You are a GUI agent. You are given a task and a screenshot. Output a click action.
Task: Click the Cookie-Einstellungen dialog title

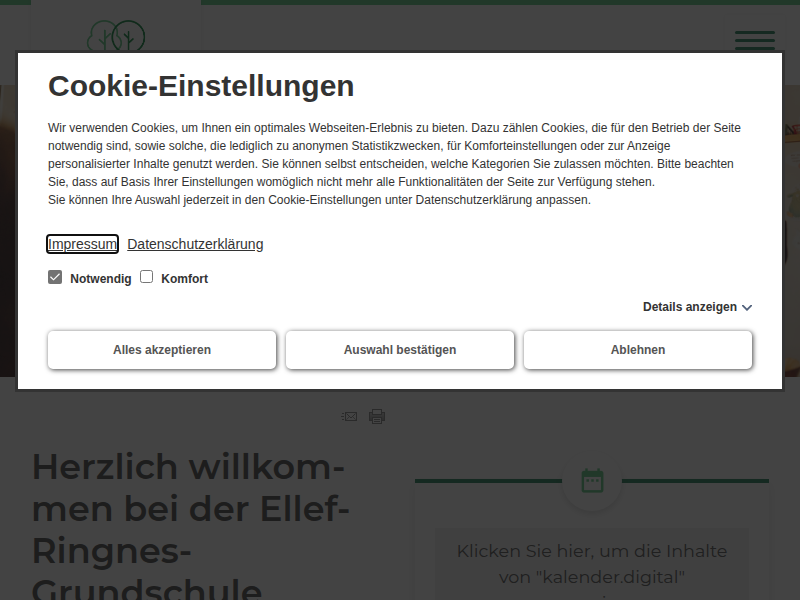coord(201,86)
